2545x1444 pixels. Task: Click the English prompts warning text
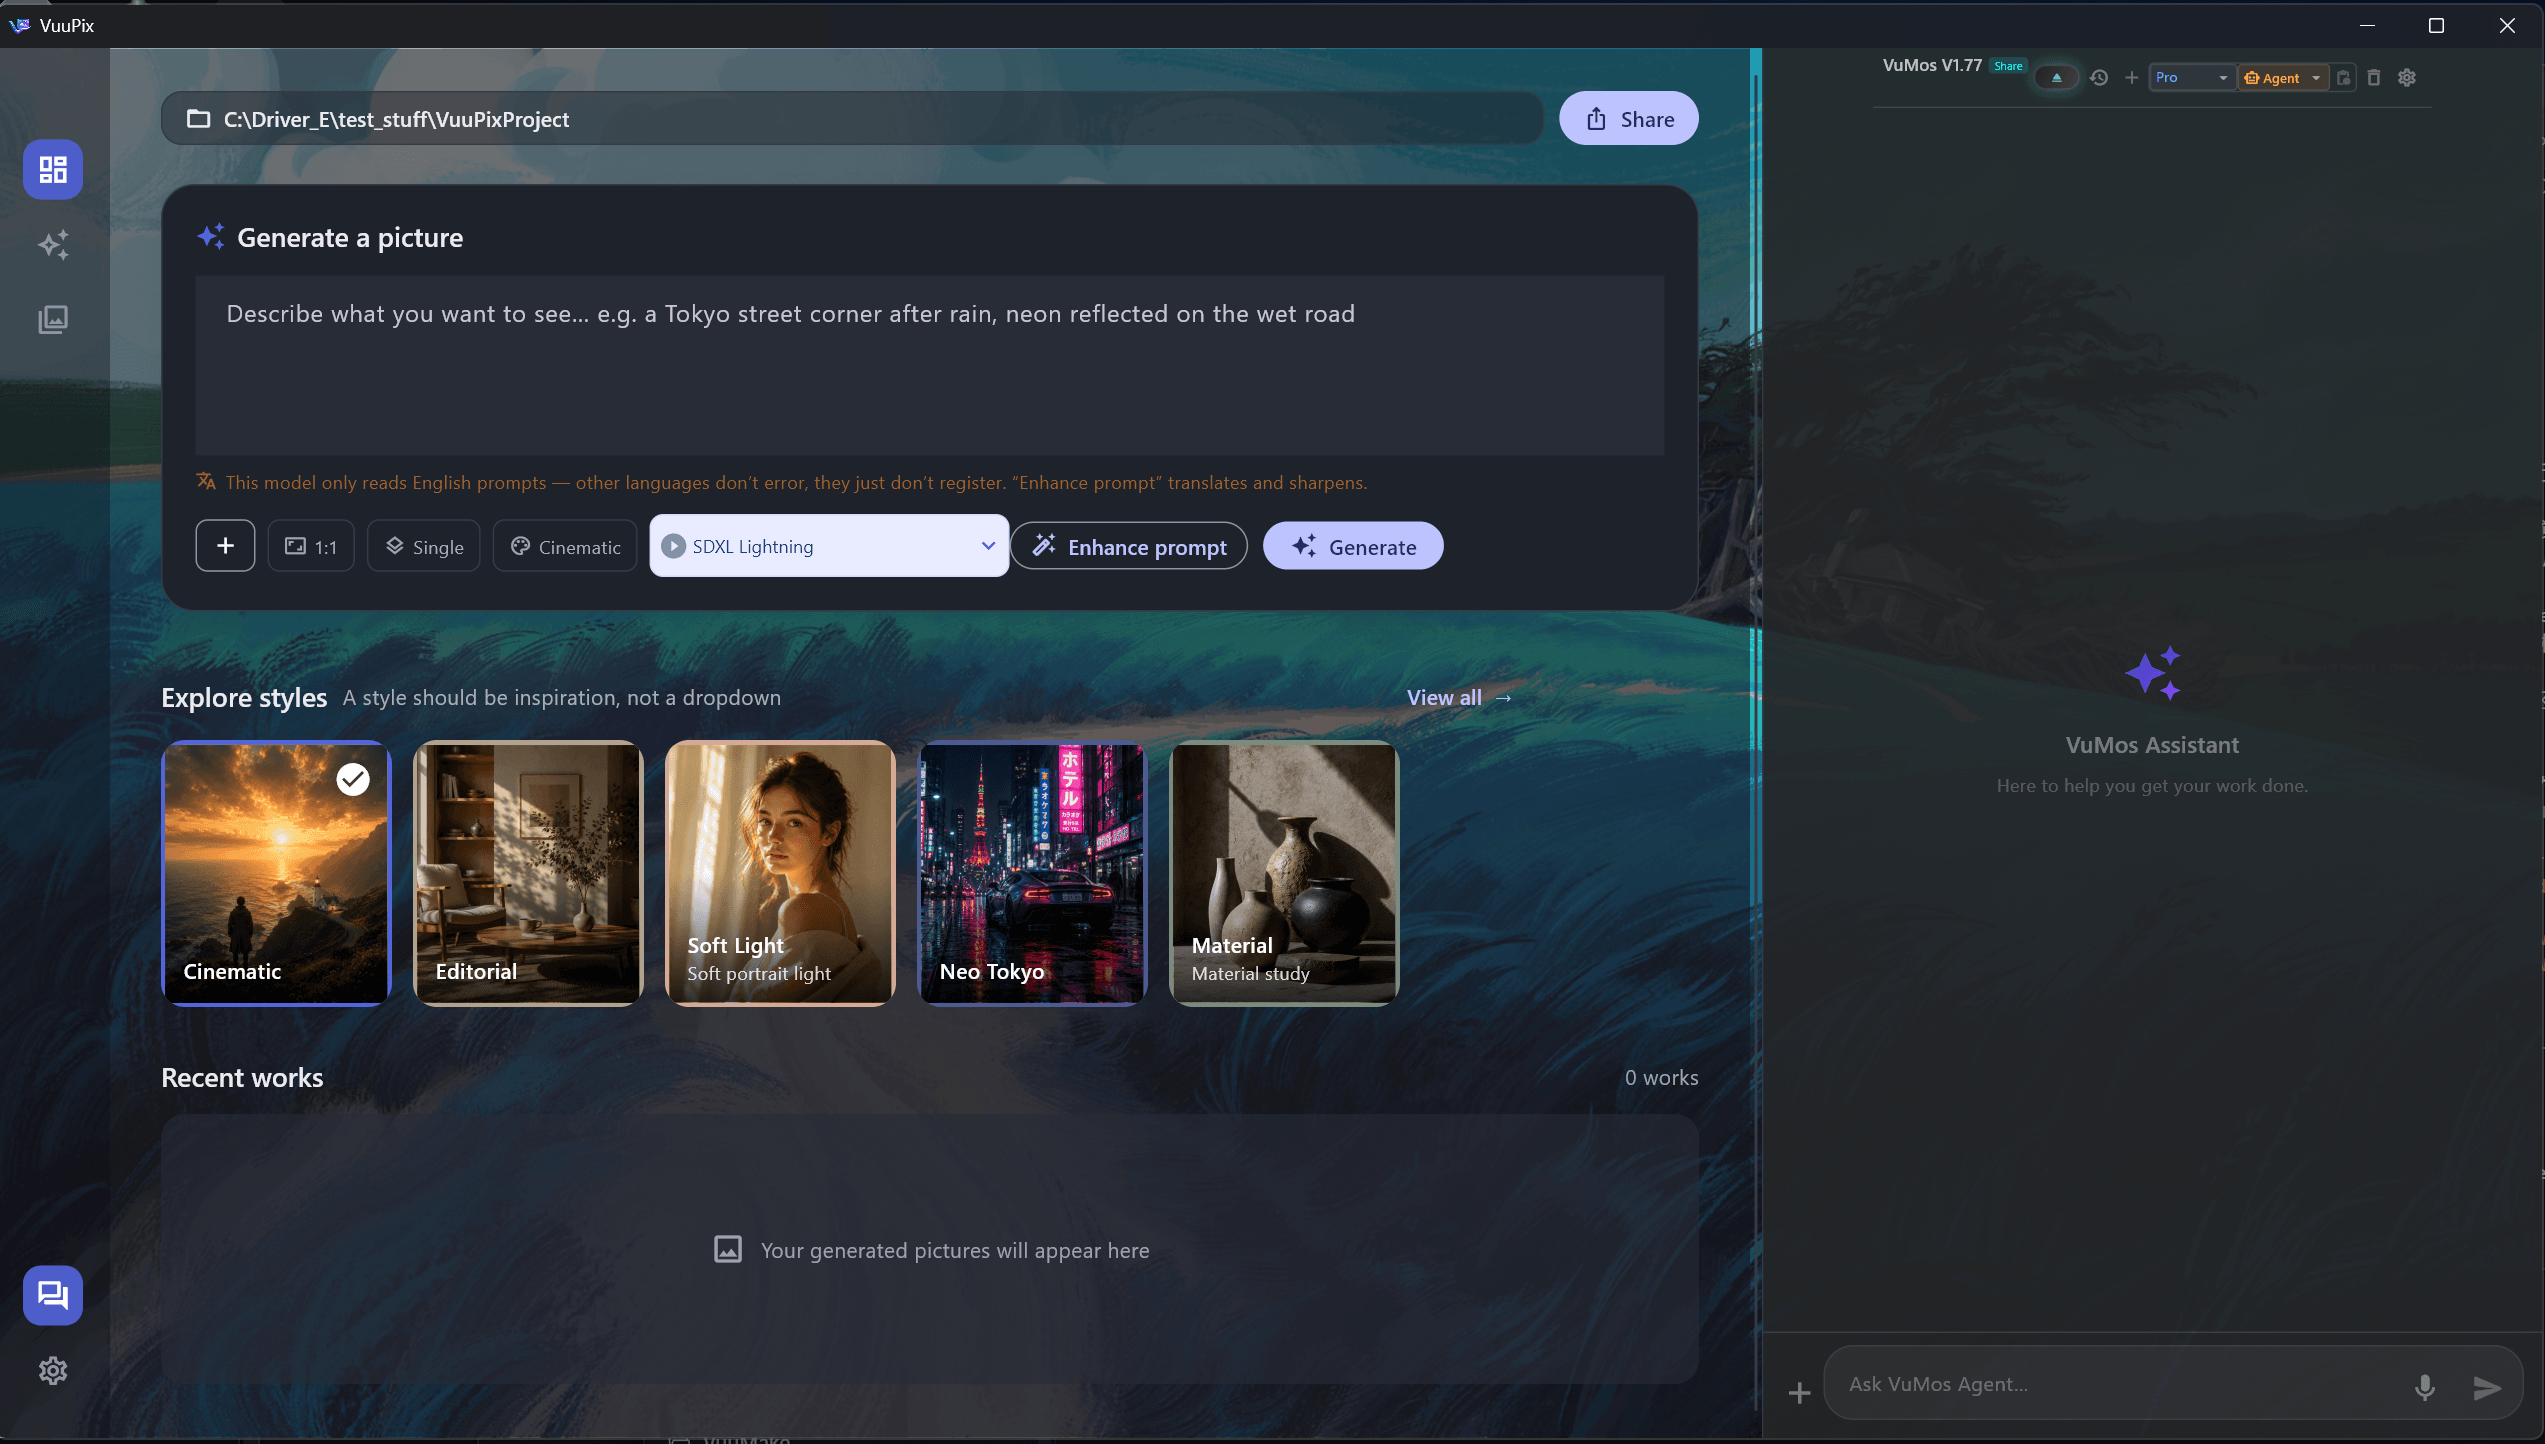(796, 482)
